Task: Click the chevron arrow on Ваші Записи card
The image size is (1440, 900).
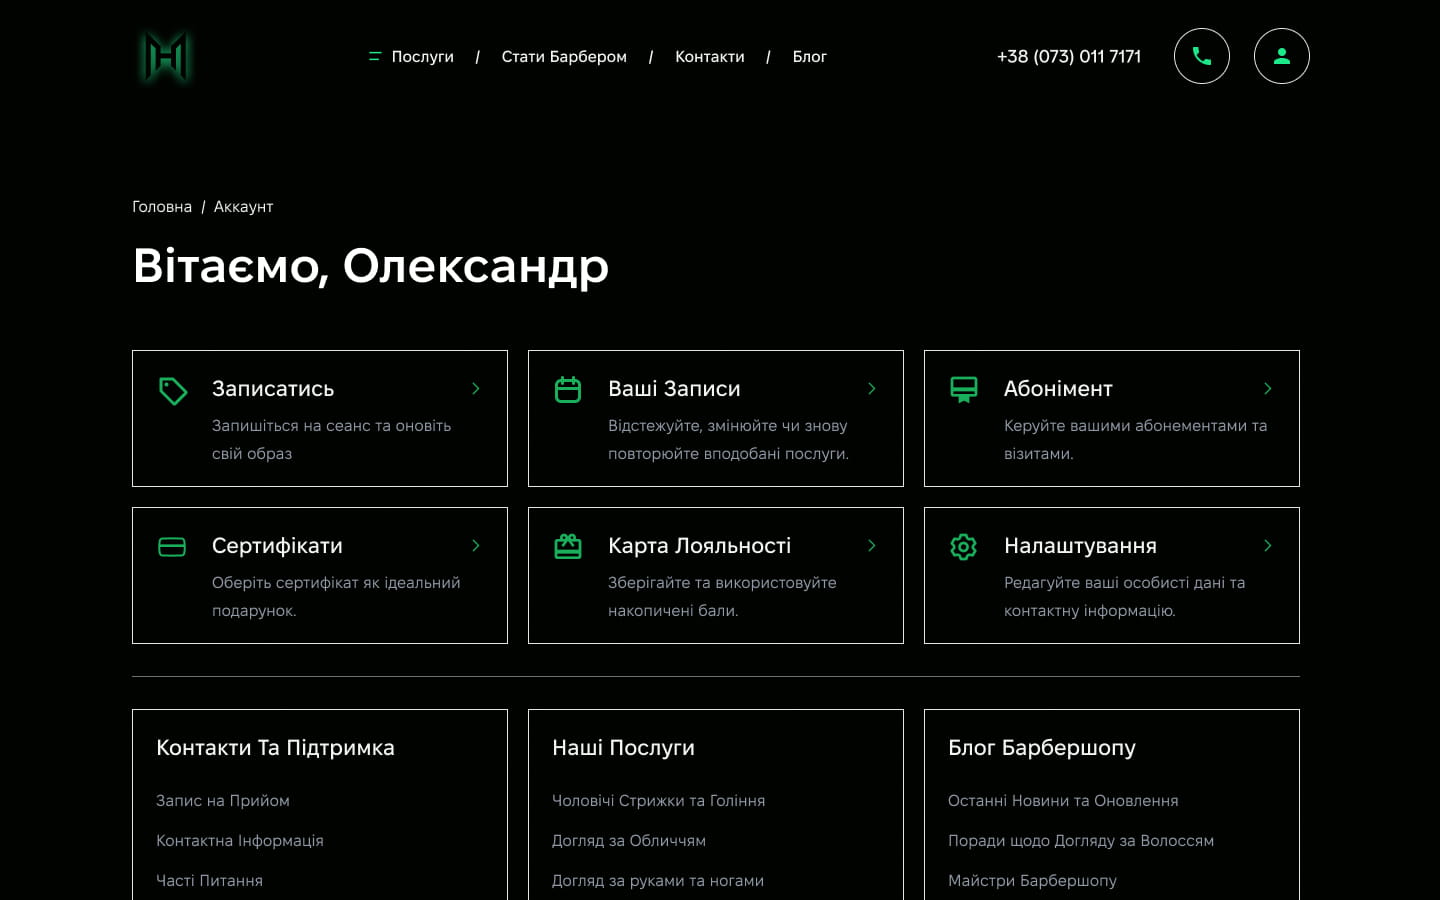Action: point(872,388)
